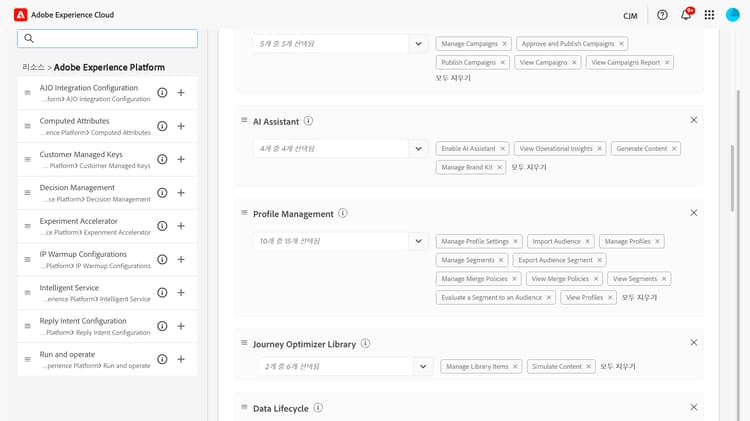Remove Manage Campaigns permission tag

pos(505,44)
